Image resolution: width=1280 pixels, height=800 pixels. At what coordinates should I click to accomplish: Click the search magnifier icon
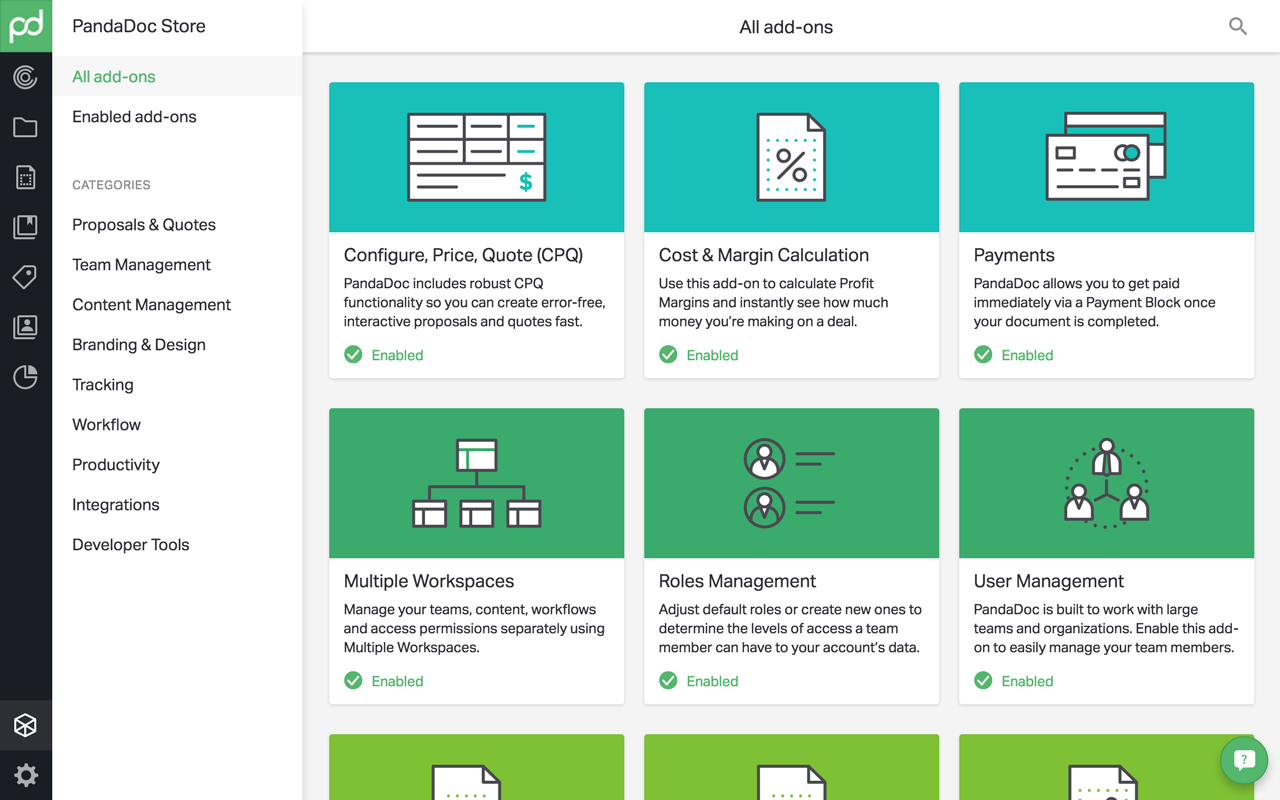point(1238,27)
